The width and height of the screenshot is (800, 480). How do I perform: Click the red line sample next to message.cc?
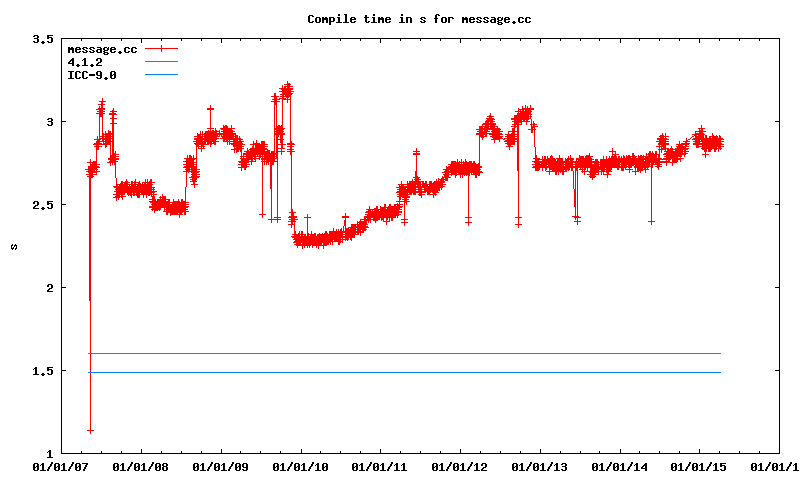pos(161,49)
